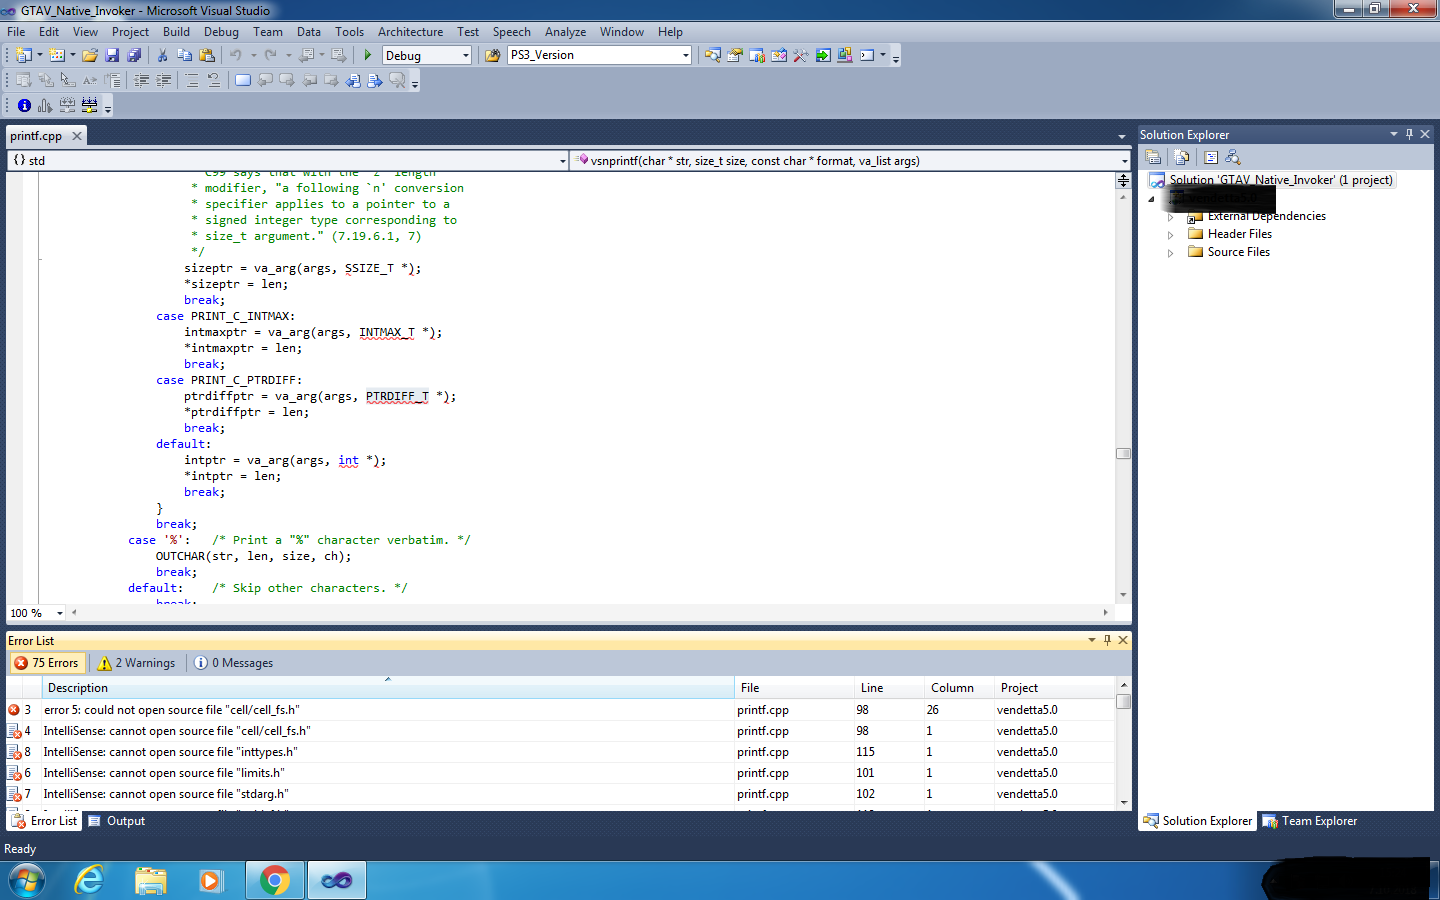Open the Build menu
The width and height of the screenshot is (1440, 900).
(176, 32)
